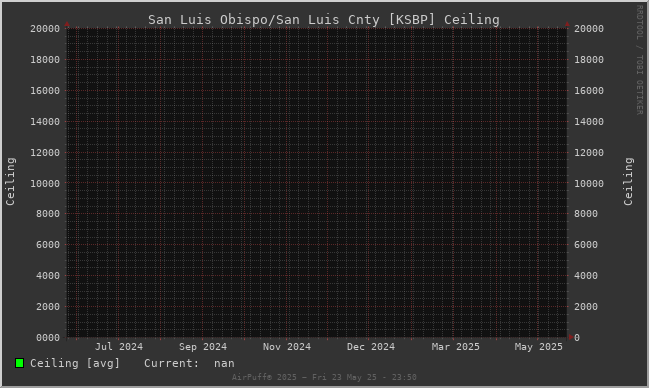Click the green Ceiling legend swatch
This screenshot has width=649, height=388.
19,363
